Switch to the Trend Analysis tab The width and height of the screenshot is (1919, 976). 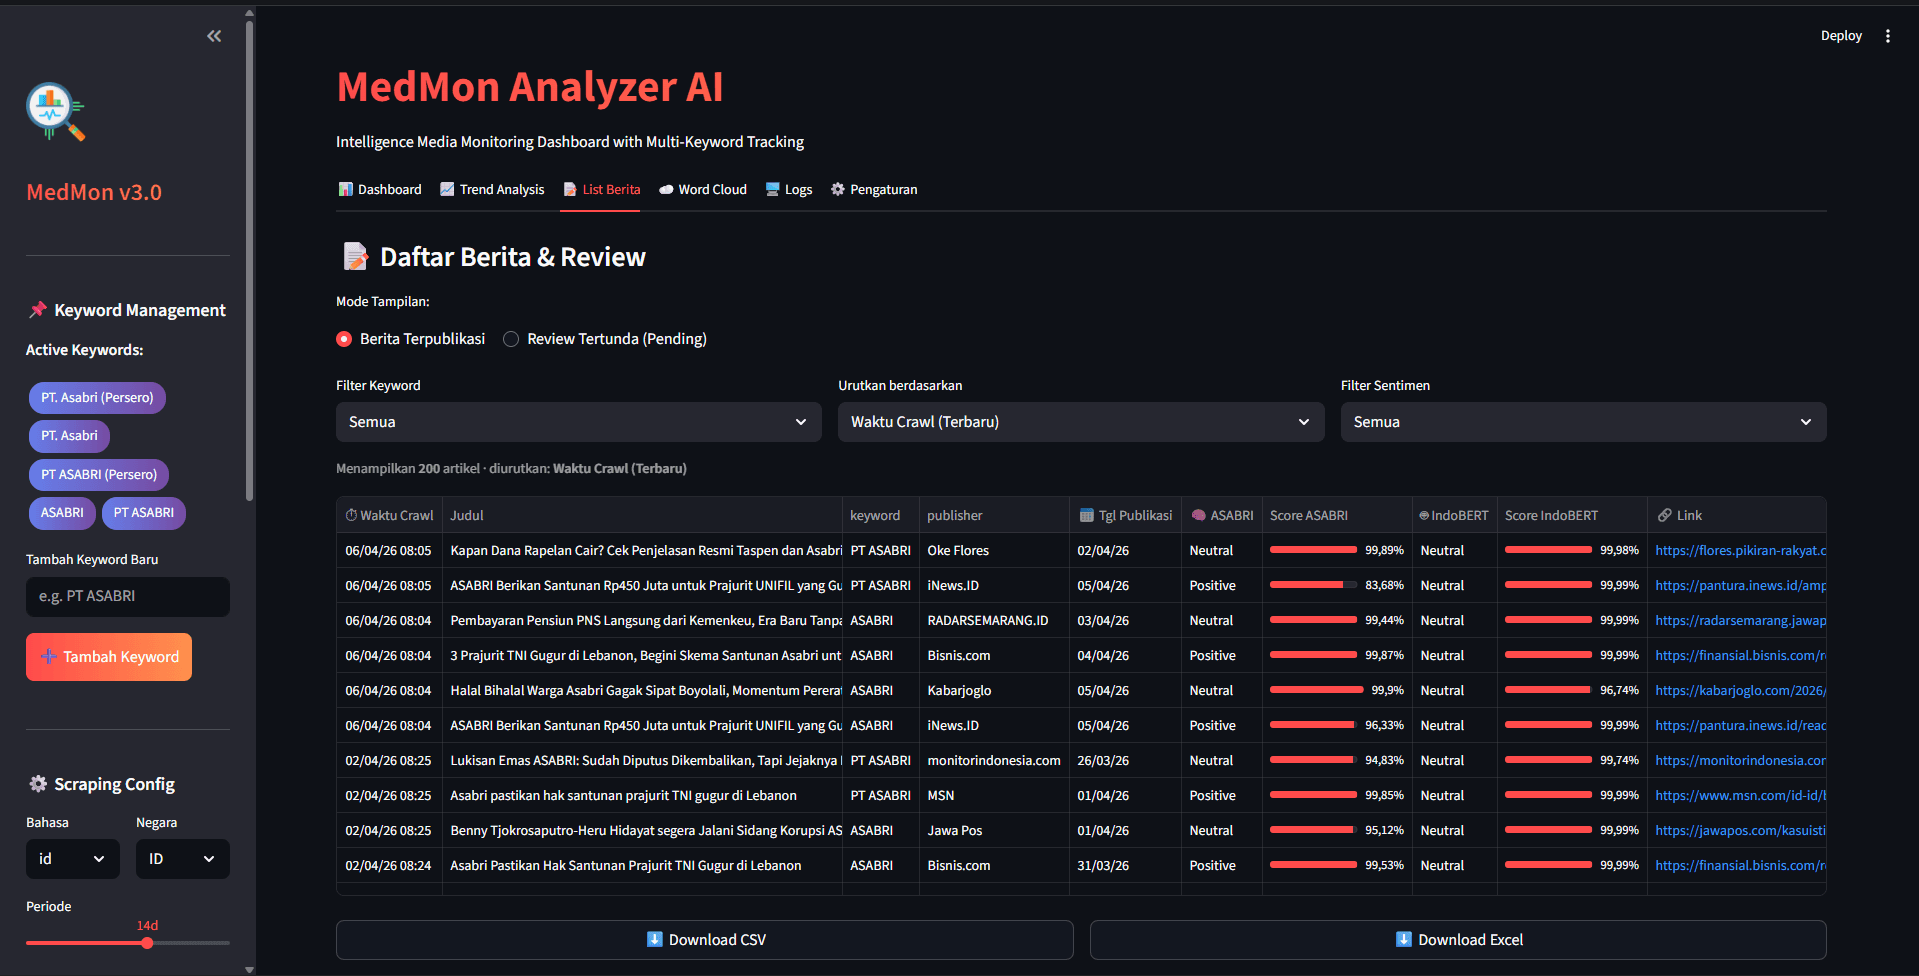492,189
